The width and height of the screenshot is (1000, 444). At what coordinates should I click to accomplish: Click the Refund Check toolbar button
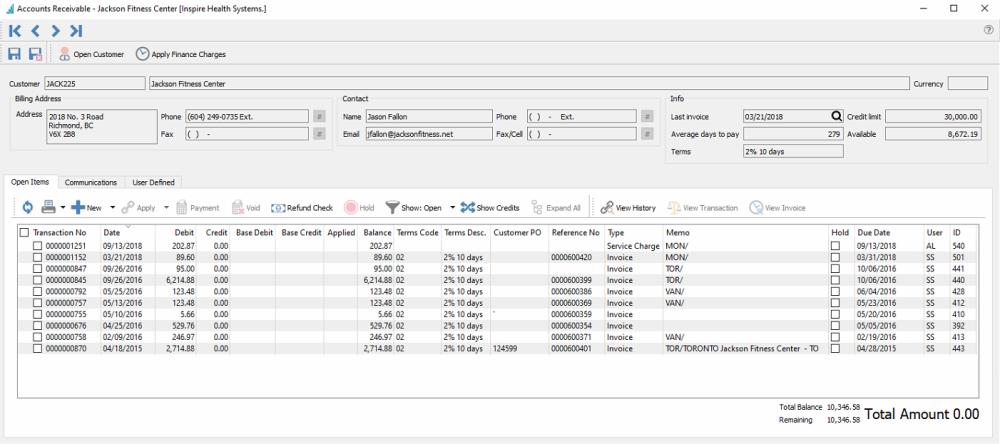302,208
